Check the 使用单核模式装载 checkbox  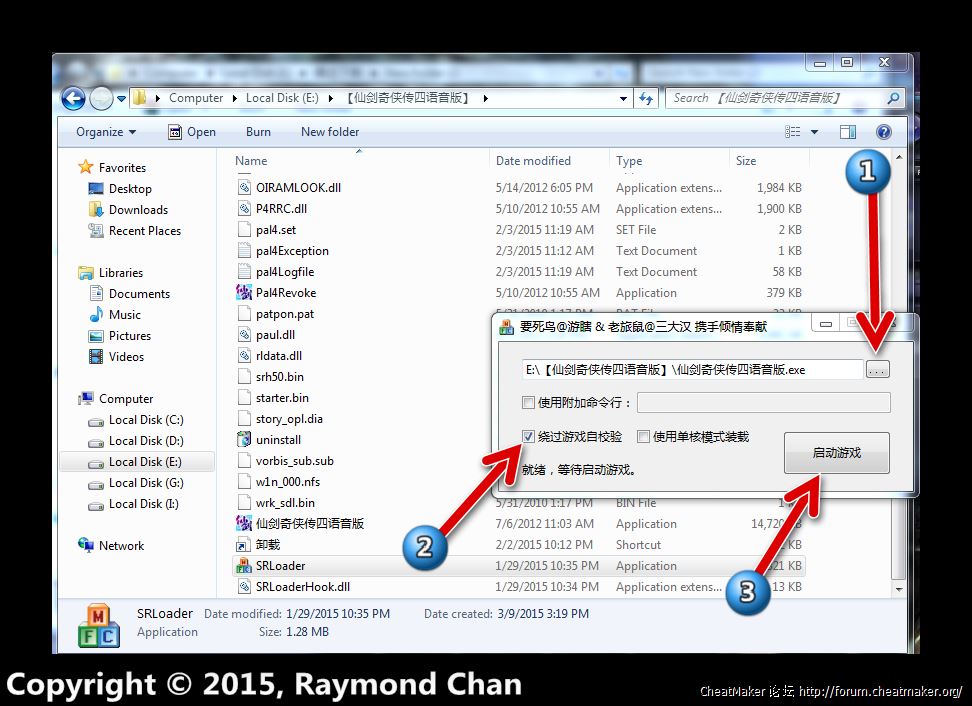coord(643,437)
